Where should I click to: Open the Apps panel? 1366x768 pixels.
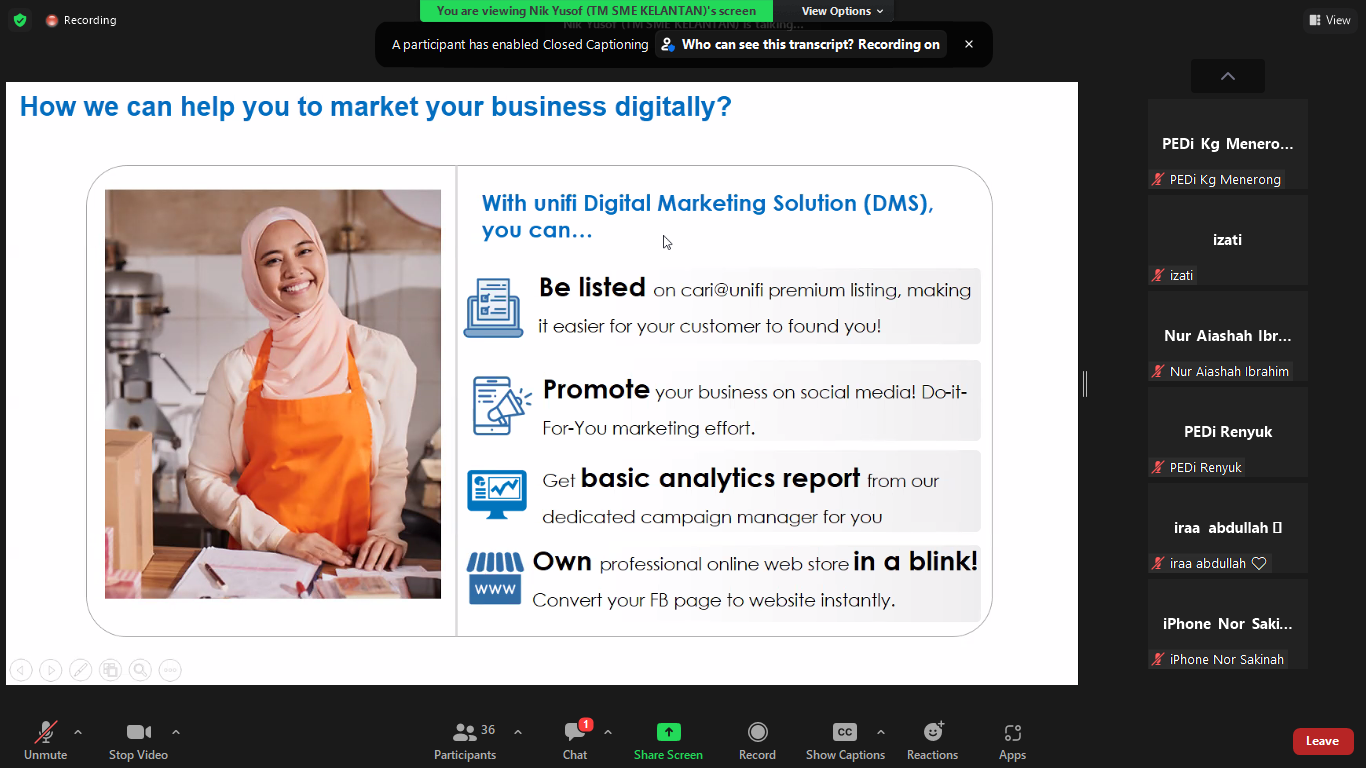1012,741
